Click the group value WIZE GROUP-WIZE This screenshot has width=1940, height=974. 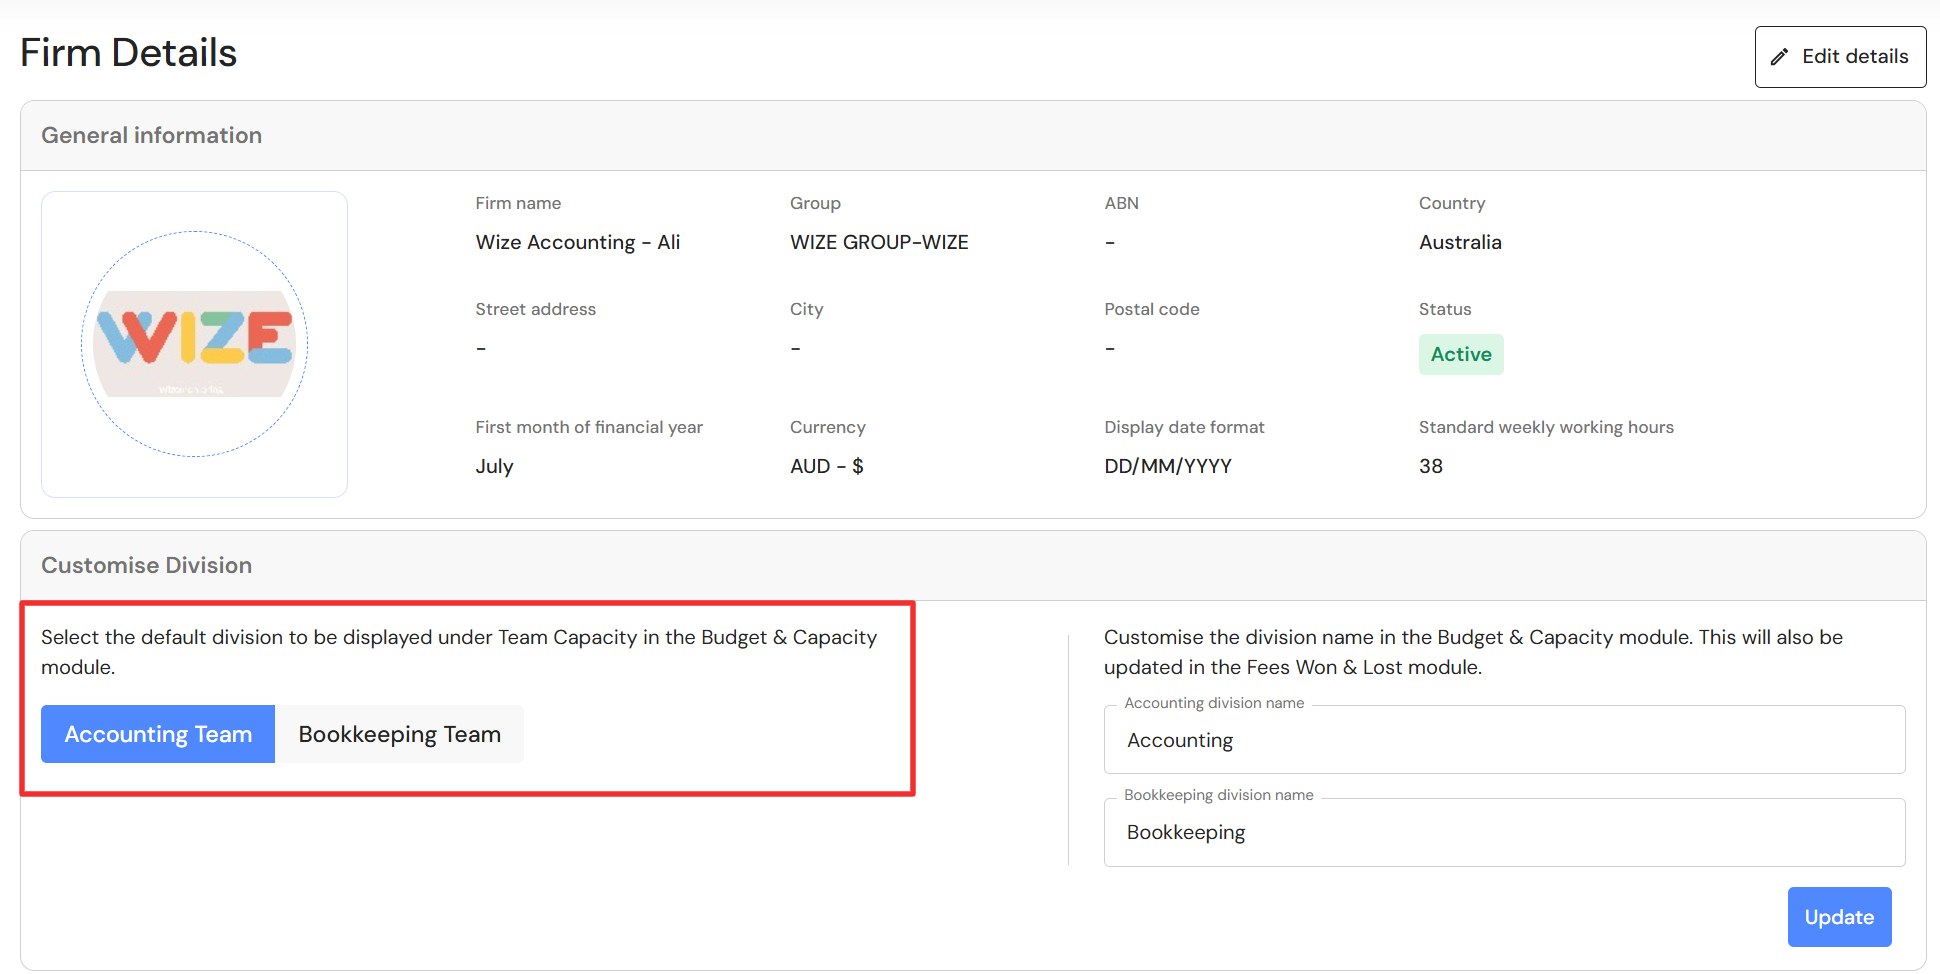point(879,242)
